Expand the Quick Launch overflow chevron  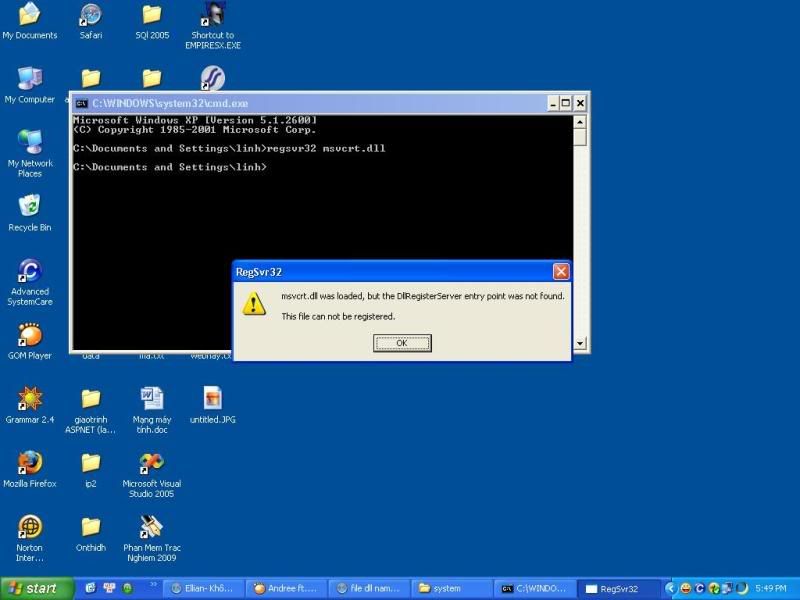point(153,585)
